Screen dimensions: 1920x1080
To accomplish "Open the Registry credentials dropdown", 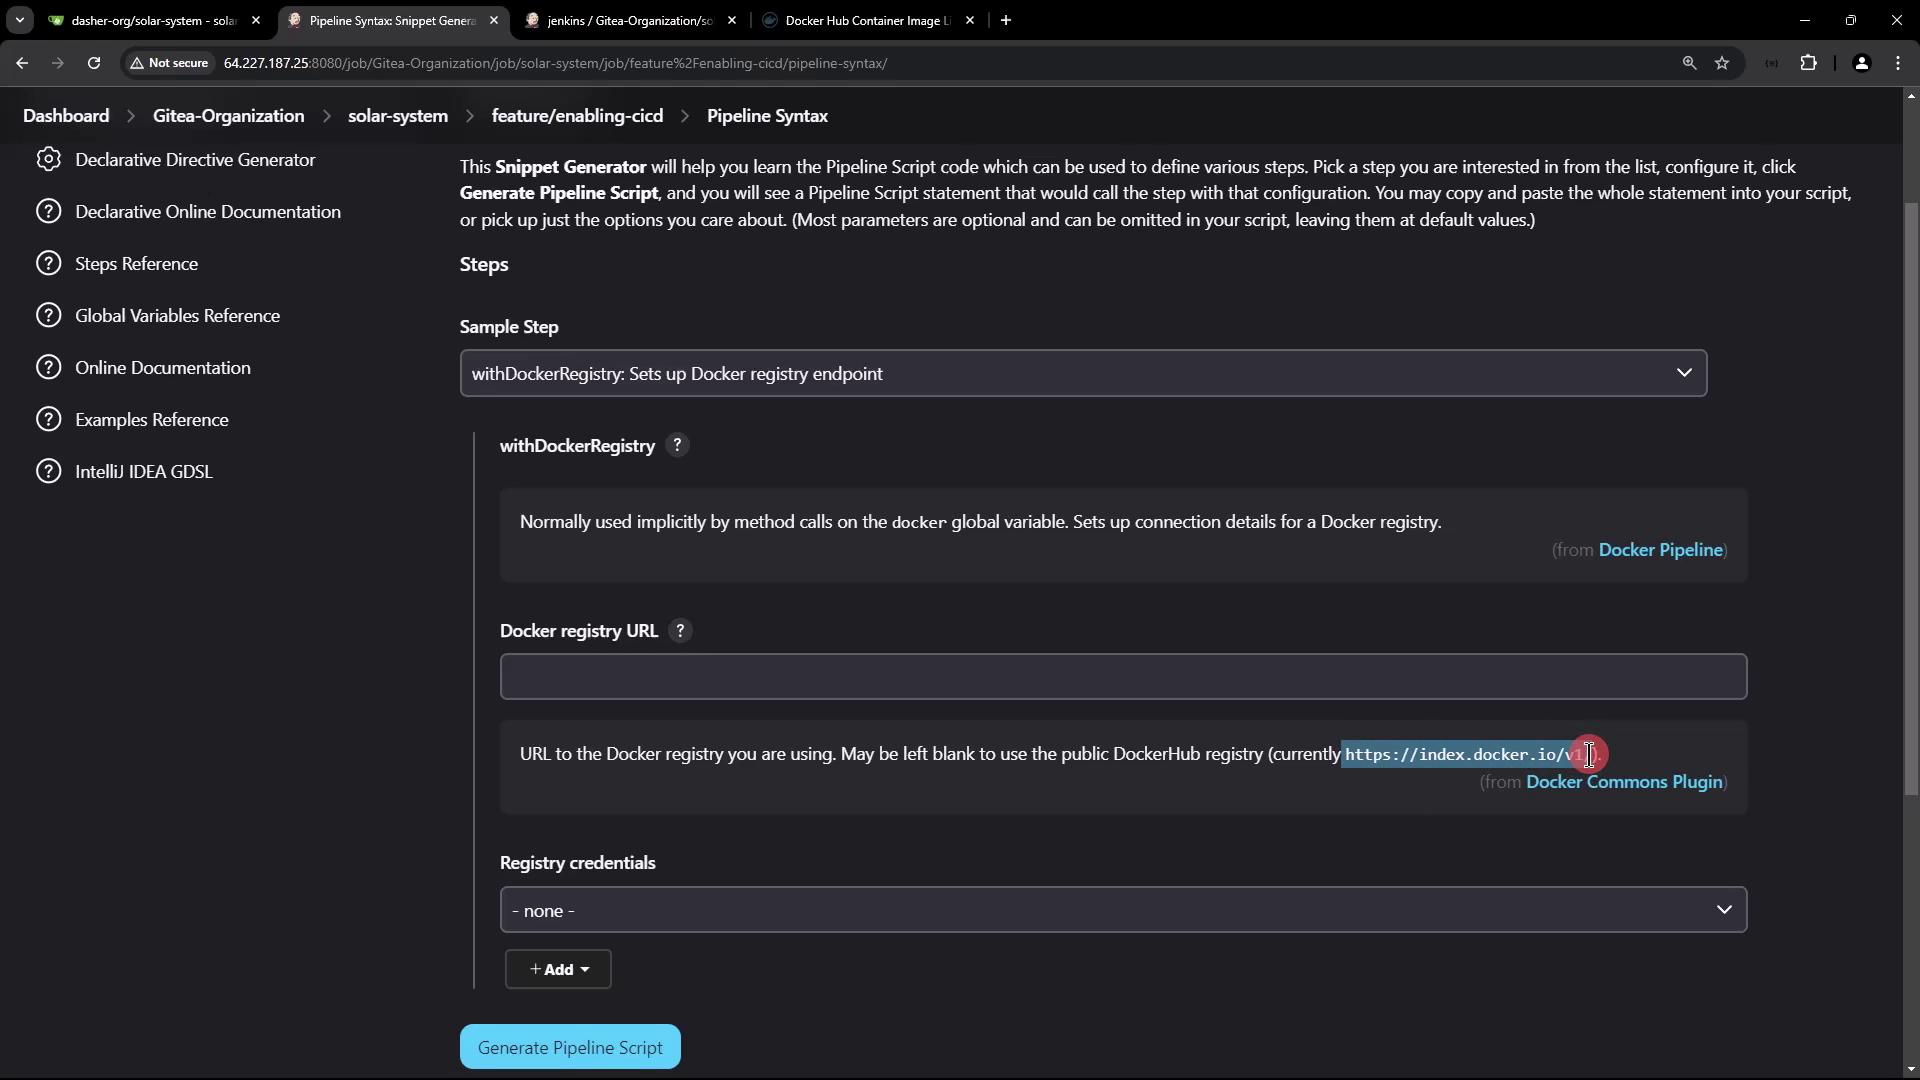I will coord(1123,910).
